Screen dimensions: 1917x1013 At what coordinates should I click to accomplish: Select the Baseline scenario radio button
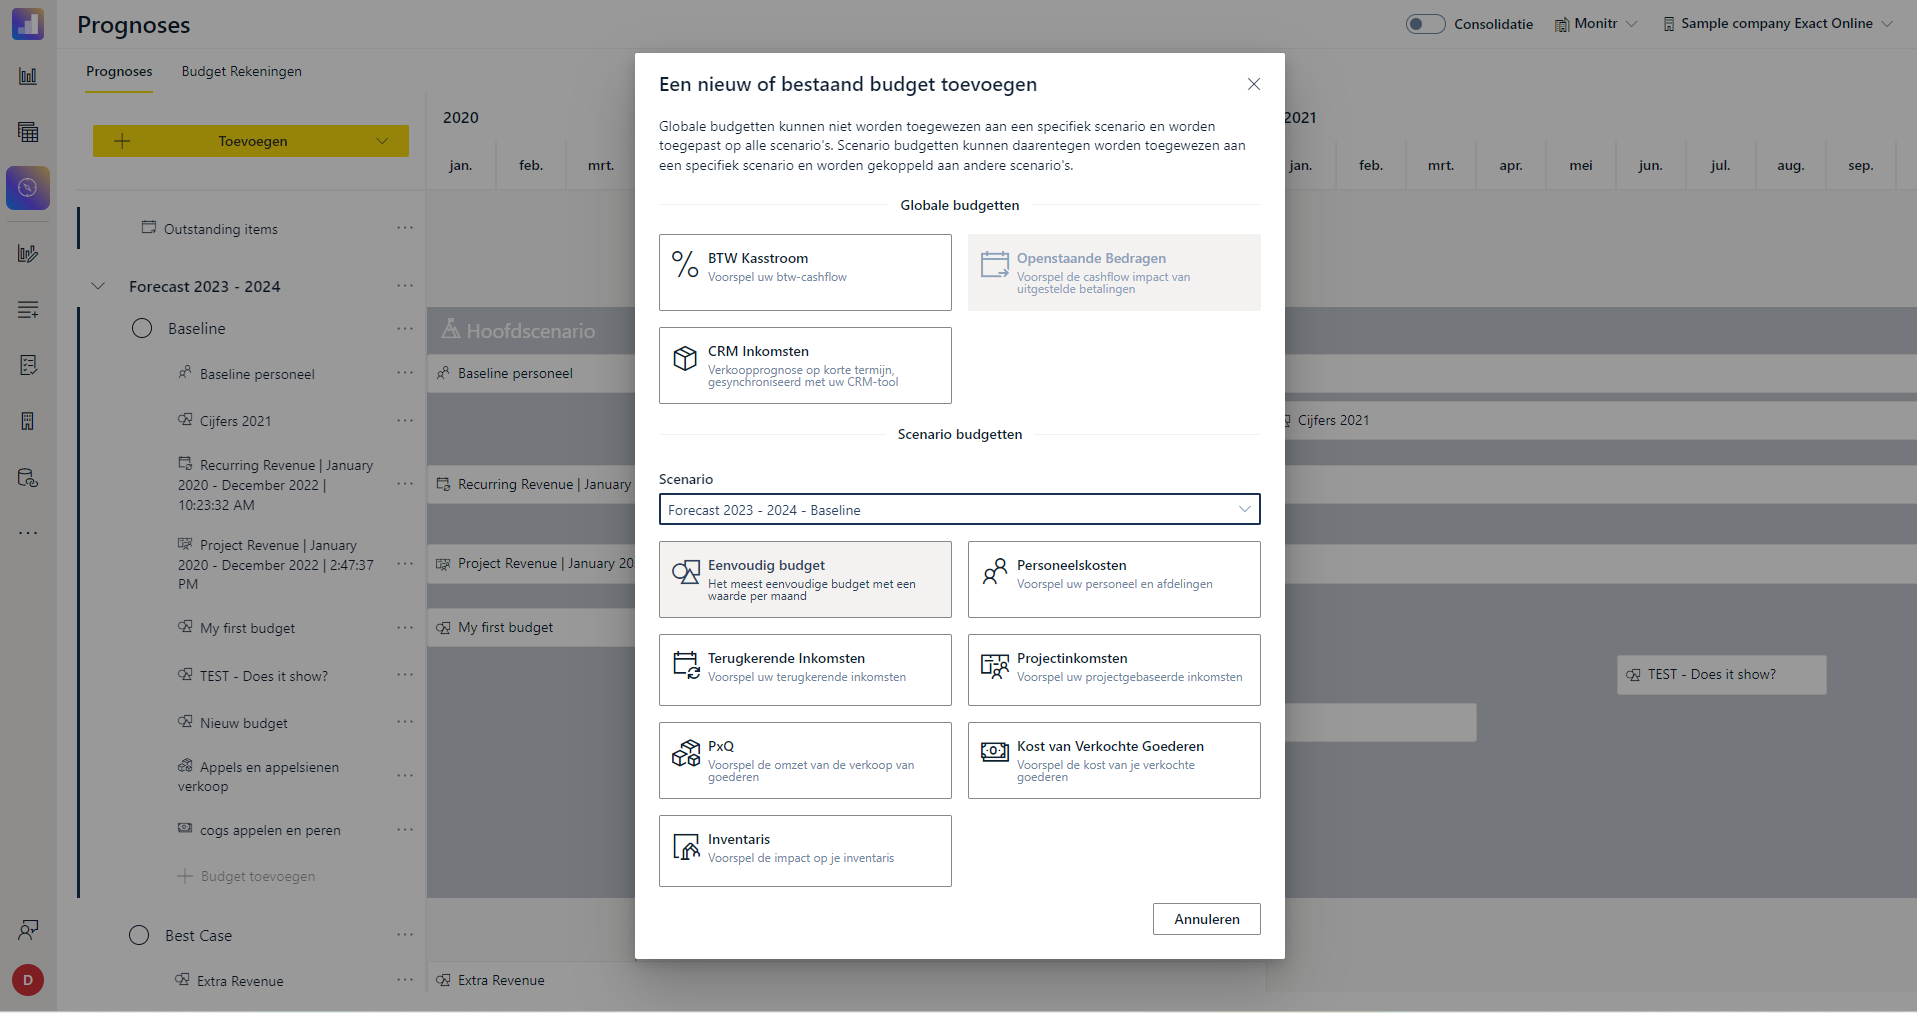[142, 328]
